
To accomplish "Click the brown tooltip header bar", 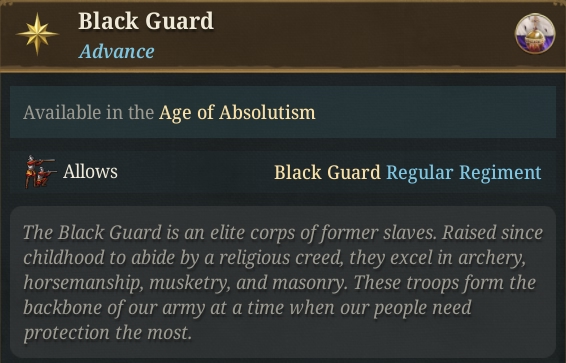I will coord(283,35).
